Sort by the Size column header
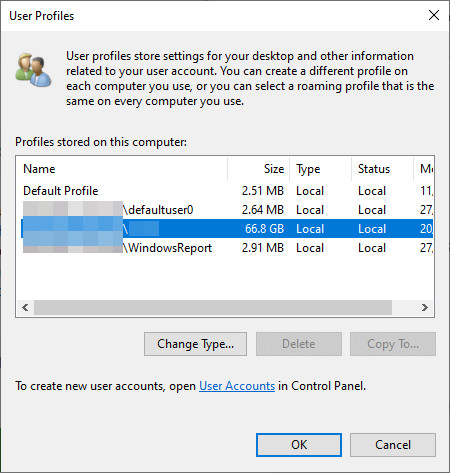The height and width of the screenshot is (473, 450). pyautogui.click(x=259, y=169)
